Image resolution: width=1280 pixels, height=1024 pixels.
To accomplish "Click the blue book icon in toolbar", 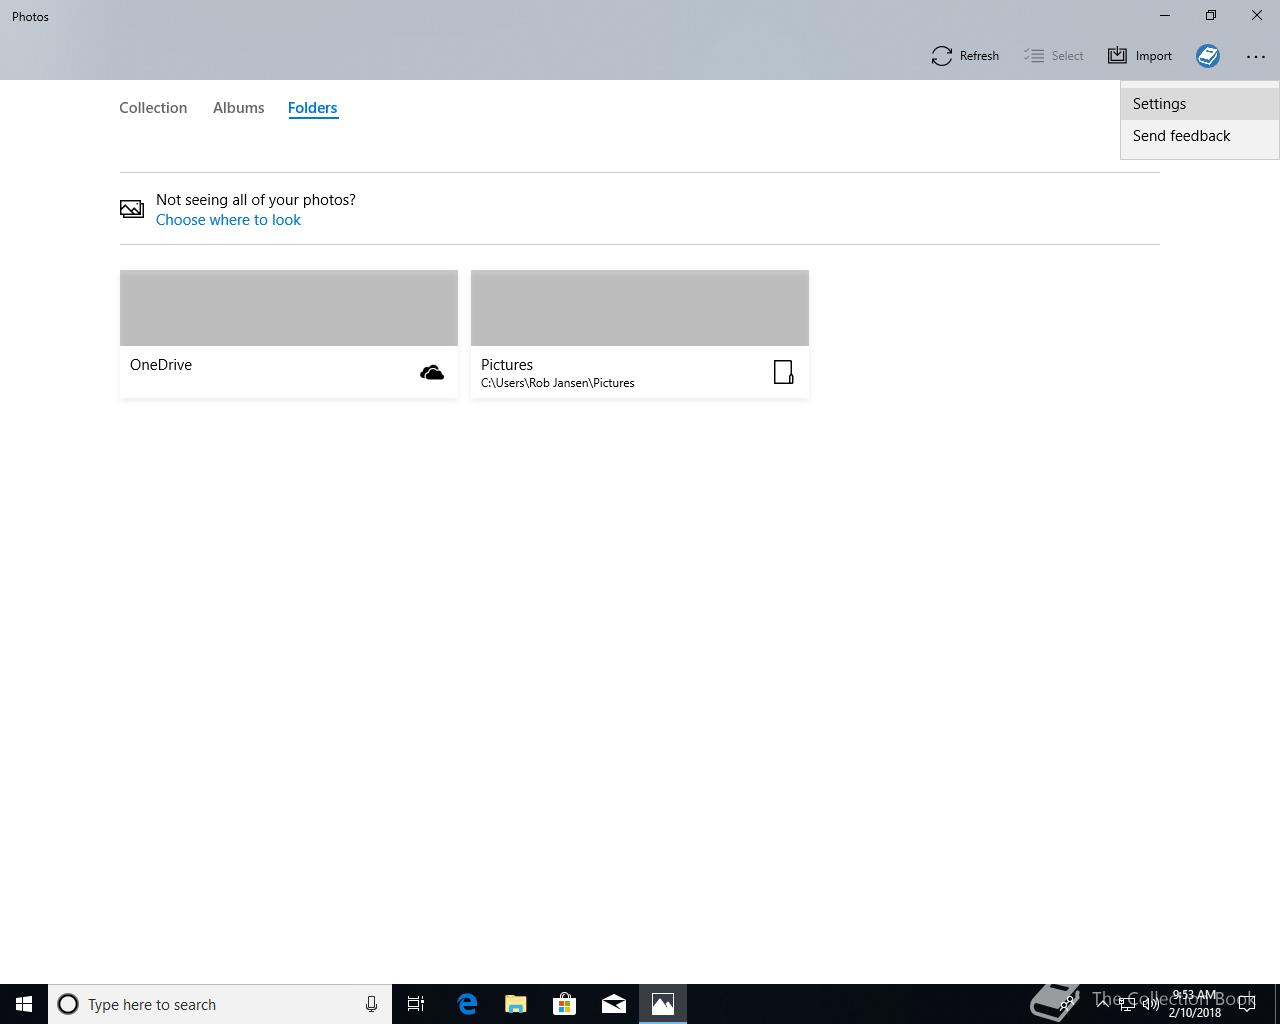I will (1208, 56).
